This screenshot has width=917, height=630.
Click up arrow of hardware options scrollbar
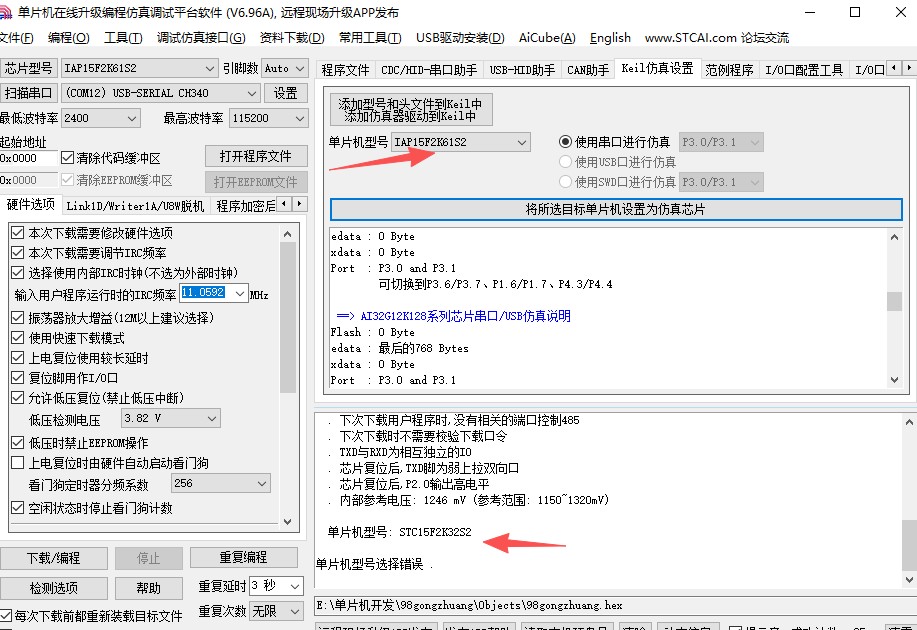[x=287, y=234]
